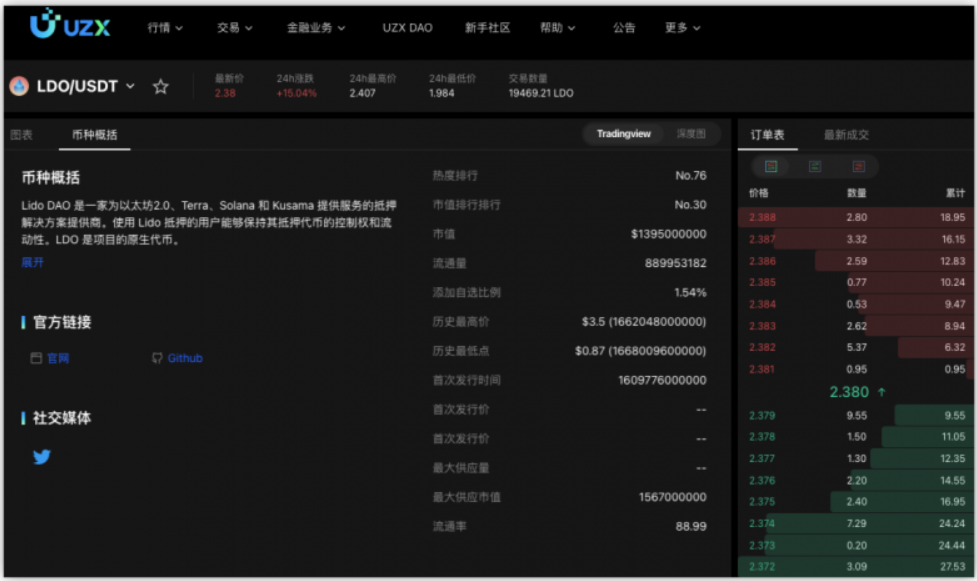This screenshot has width=977, height=581.
Task: Add LDO/USDT to favorites star
Action: click(x=161, y=86)
